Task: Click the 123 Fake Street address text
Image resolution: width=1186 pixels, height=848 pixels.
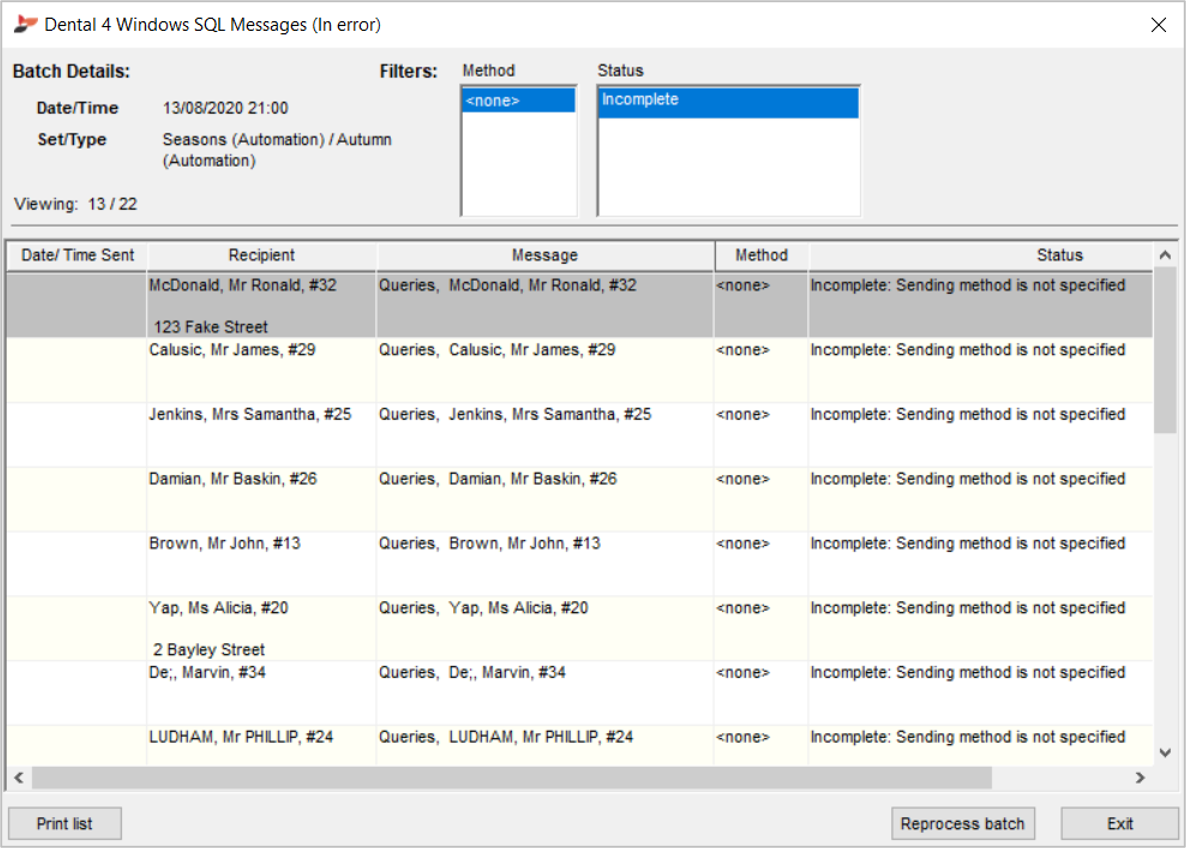Action: click(211, 327)
